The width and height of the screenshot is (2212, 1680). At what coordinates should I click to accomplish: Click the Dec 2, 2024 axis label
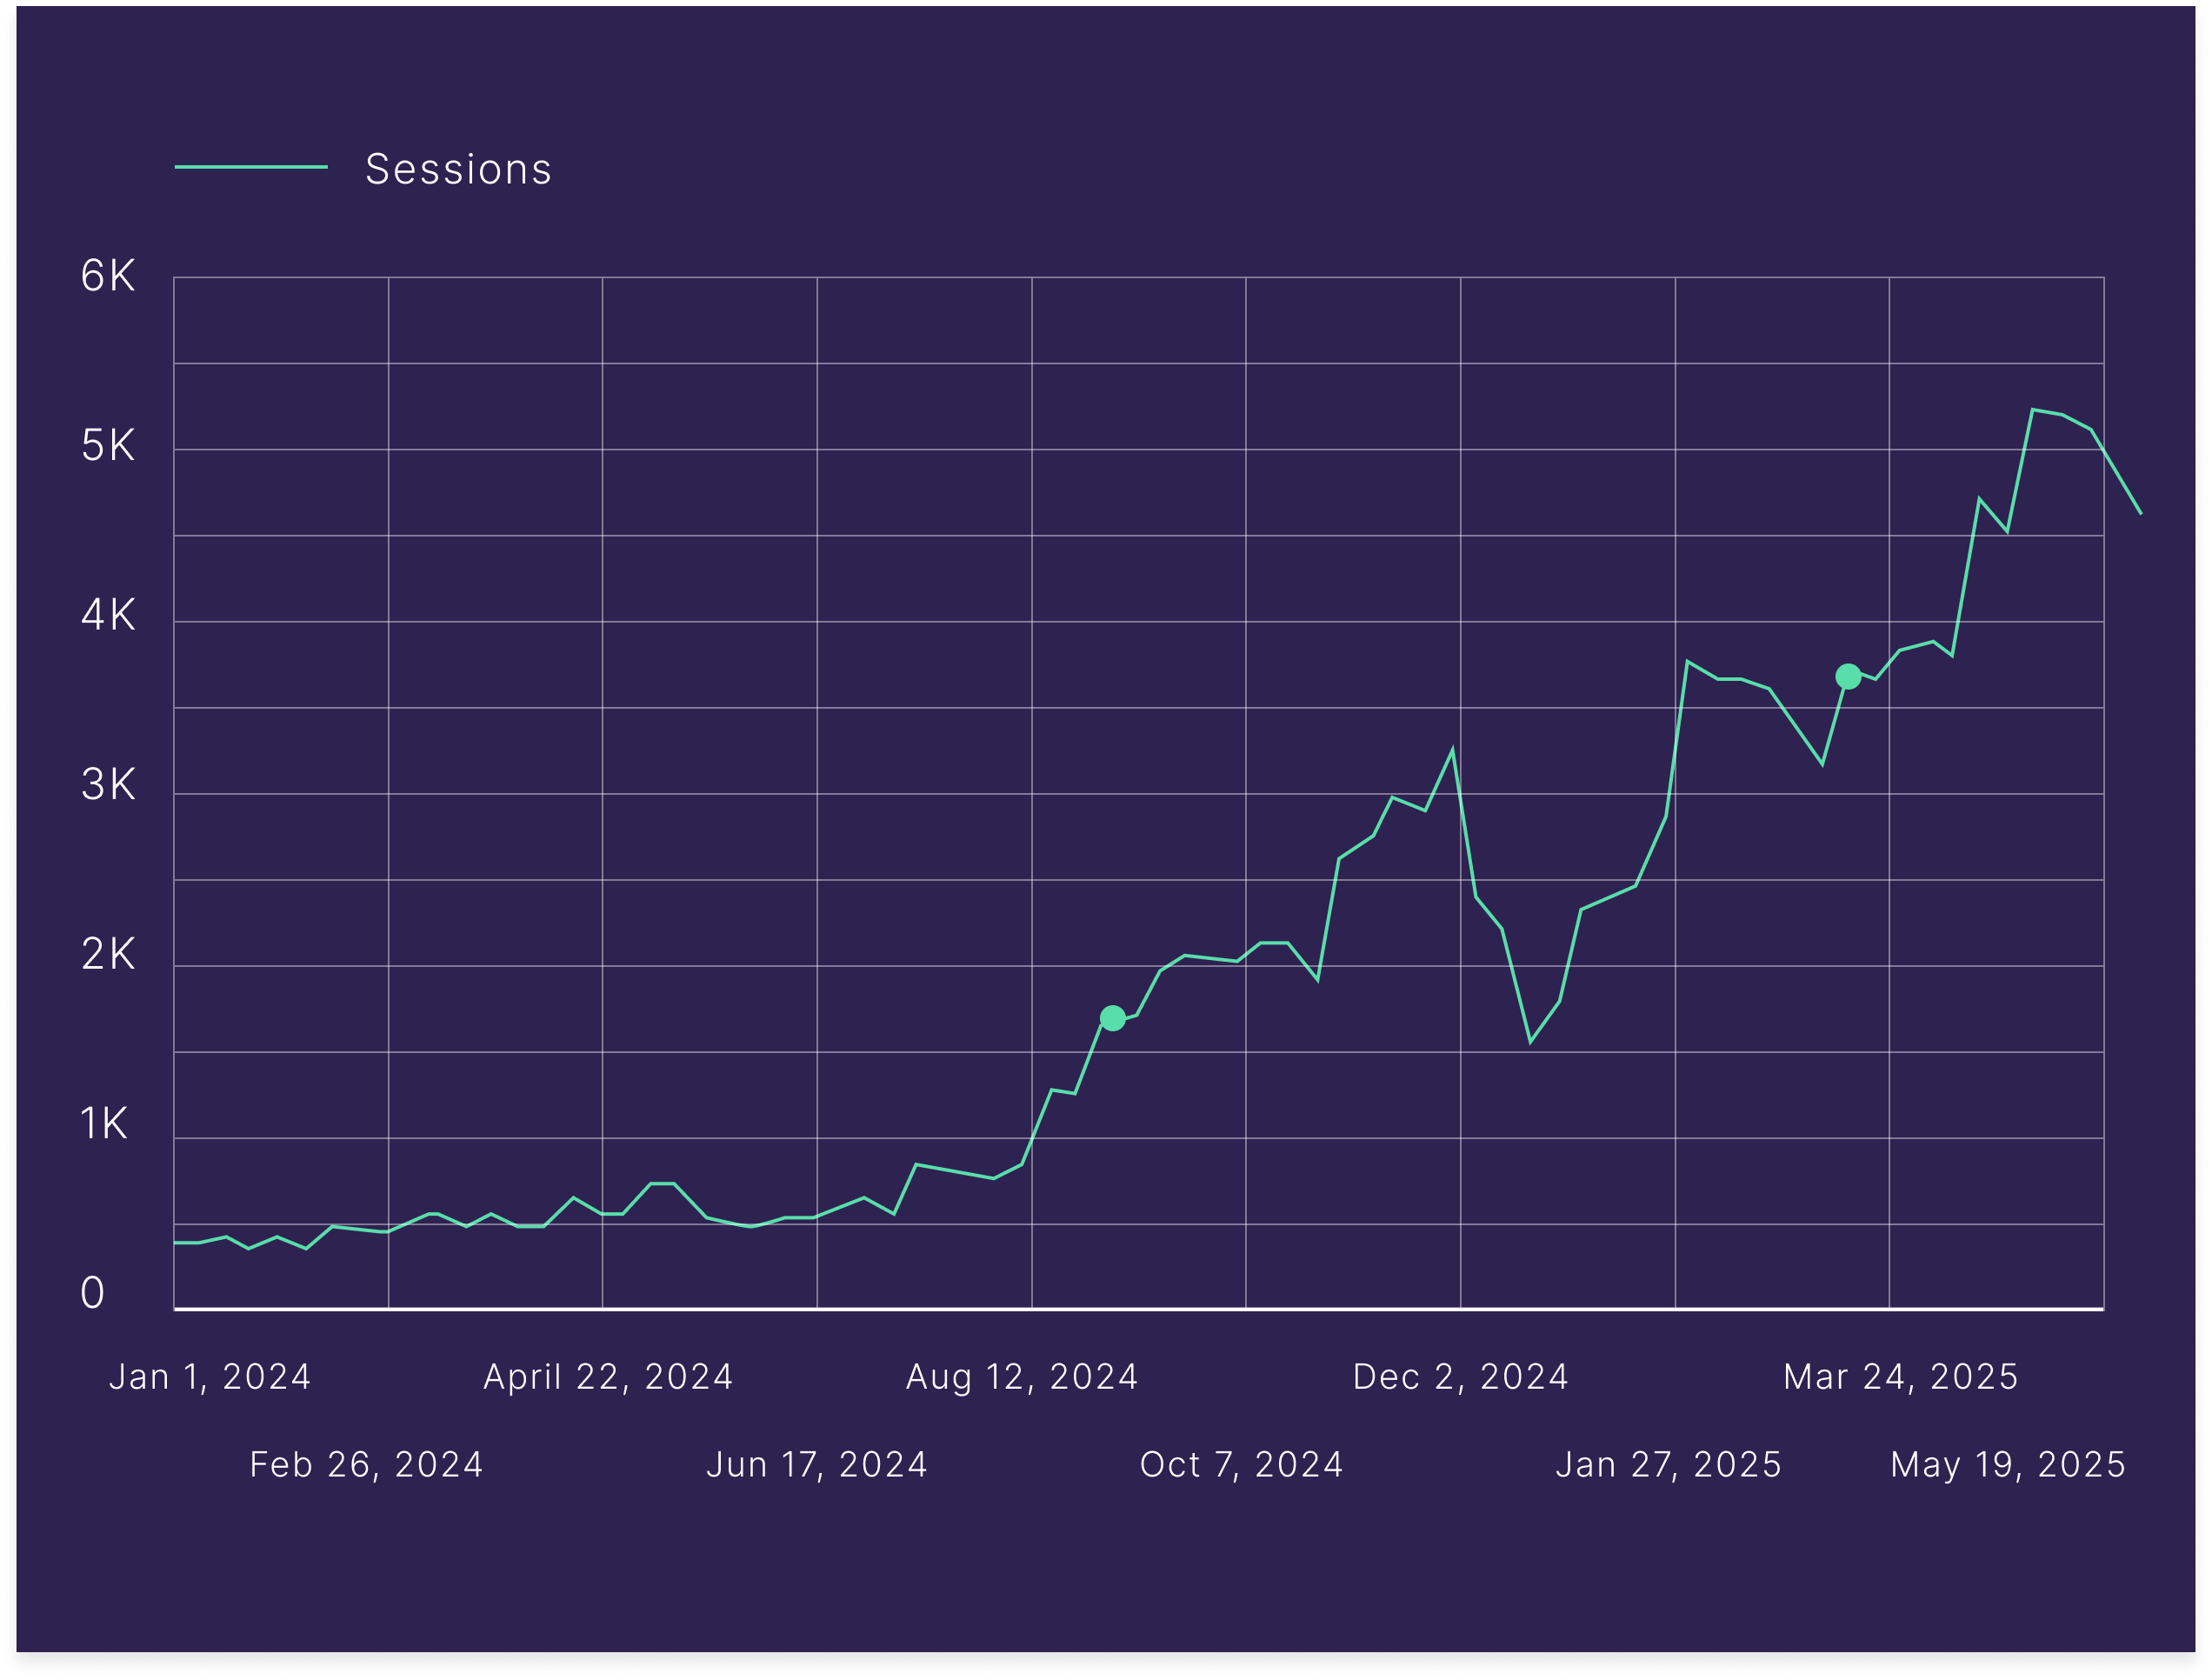point(1461,1377)
